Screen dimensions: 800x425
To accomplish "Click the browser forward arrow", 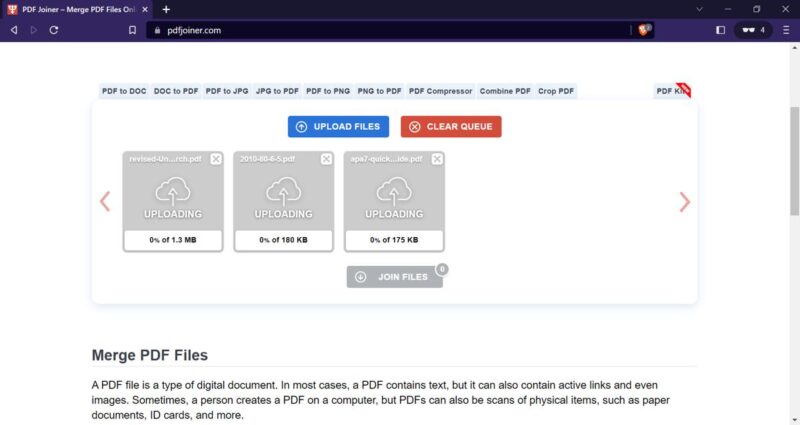I will 34,30.
